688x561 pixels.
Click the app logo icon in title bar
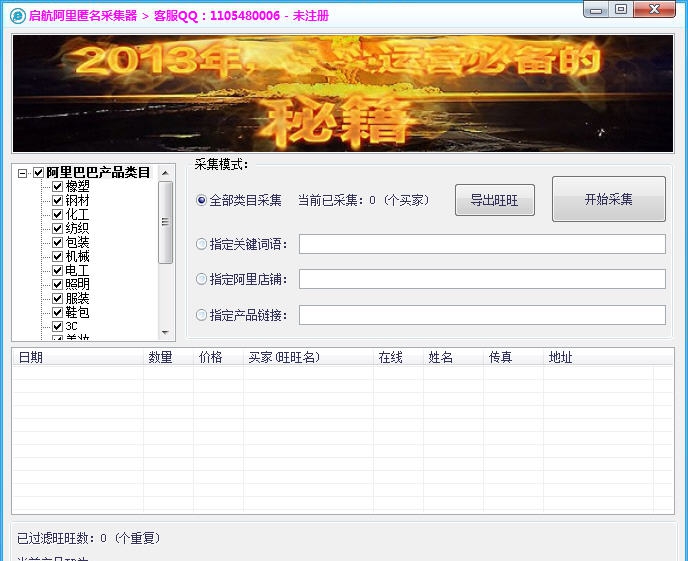pos(18,16)
